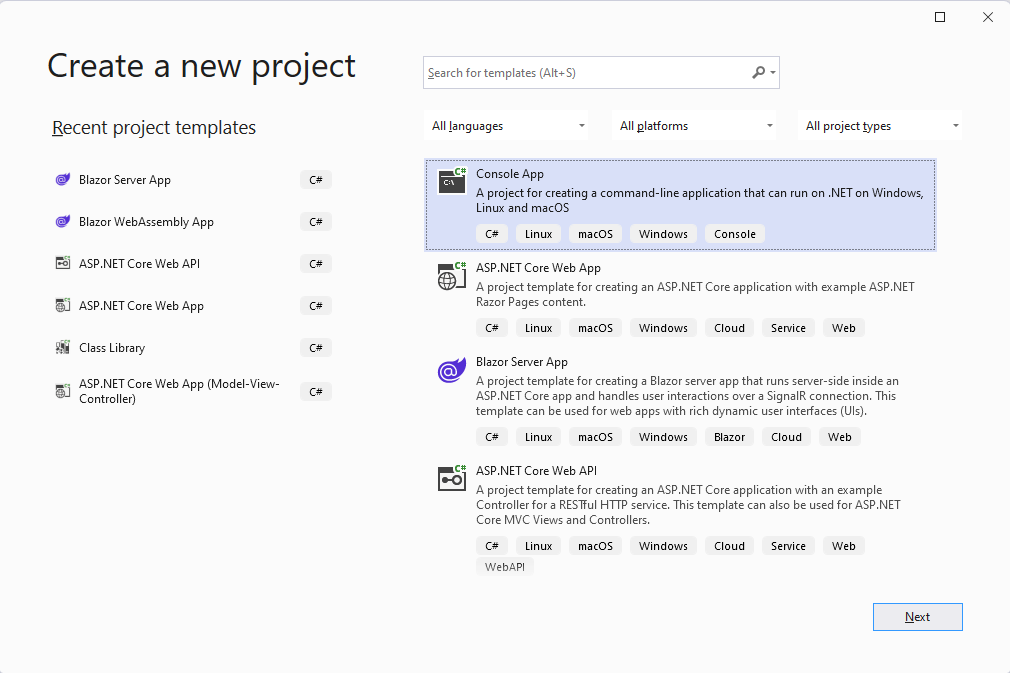Click the Web tag under ASP.NET Core Web App

843,328
